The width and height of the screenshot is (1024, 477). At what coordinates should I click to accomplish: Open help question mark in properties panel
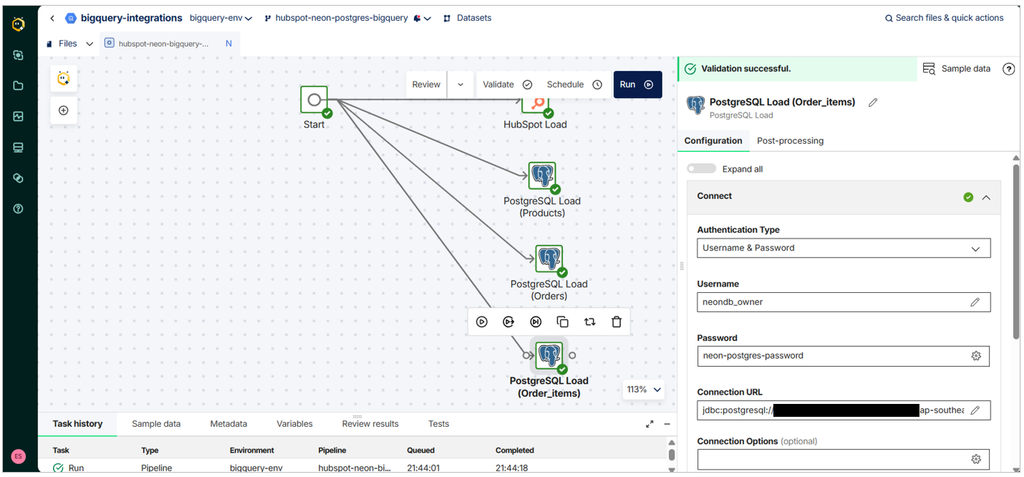tap(1008, 69)
